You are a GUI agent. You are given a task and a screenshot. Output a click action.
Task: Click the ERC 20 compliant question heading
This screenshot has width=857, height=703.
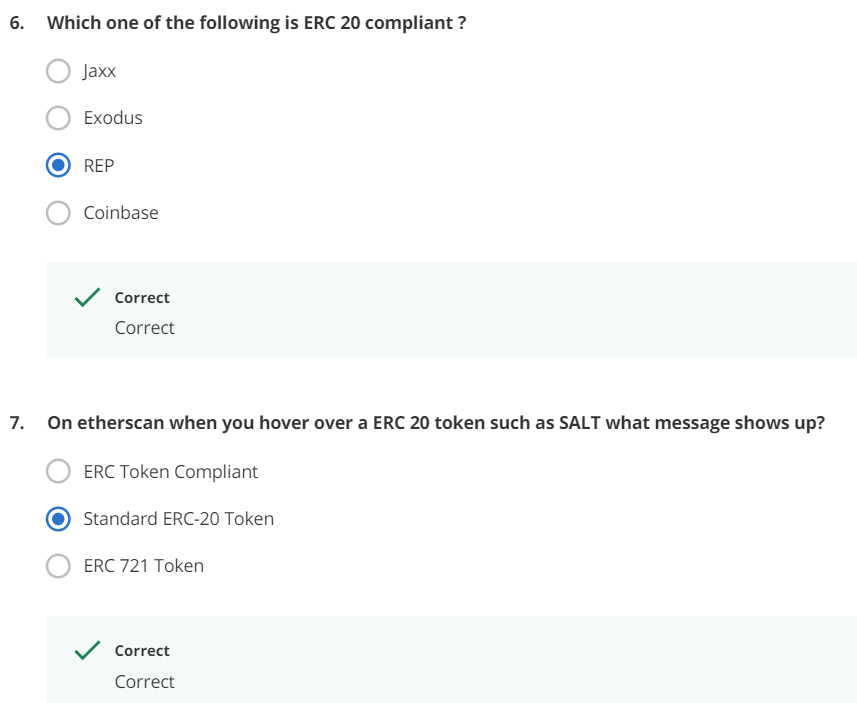[256, 23]
